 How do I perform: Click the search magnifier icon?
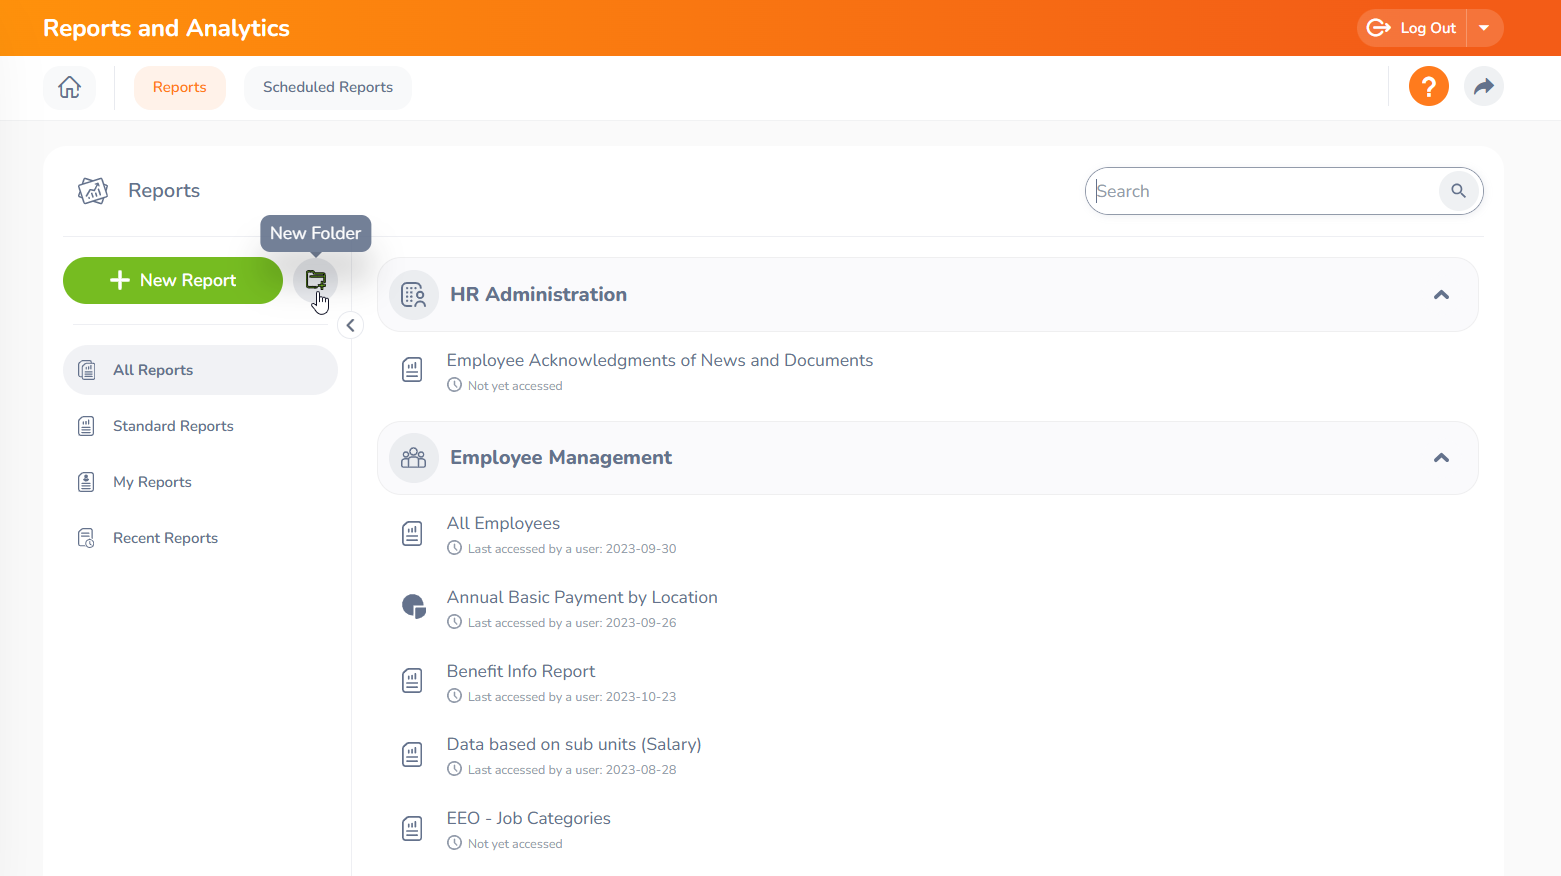tap(1458, 191)
